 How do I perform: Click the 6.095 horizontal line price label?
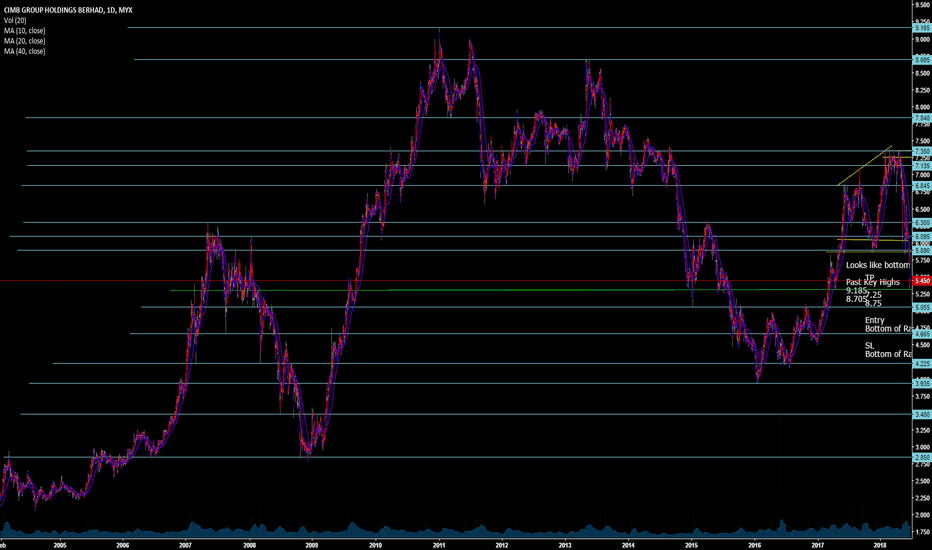tap(922, 237)
